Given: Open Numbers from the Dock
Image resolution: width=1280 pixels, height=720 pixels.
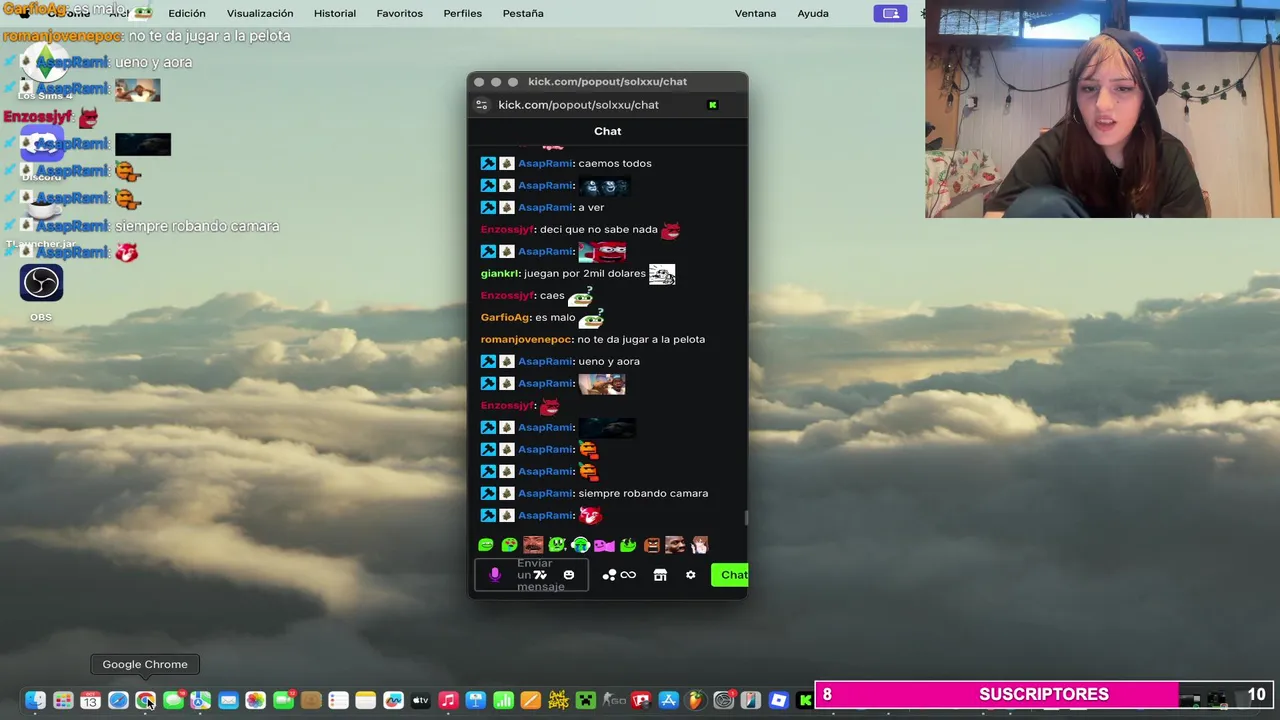Looking at the screenshot, I should pos(503,701).
